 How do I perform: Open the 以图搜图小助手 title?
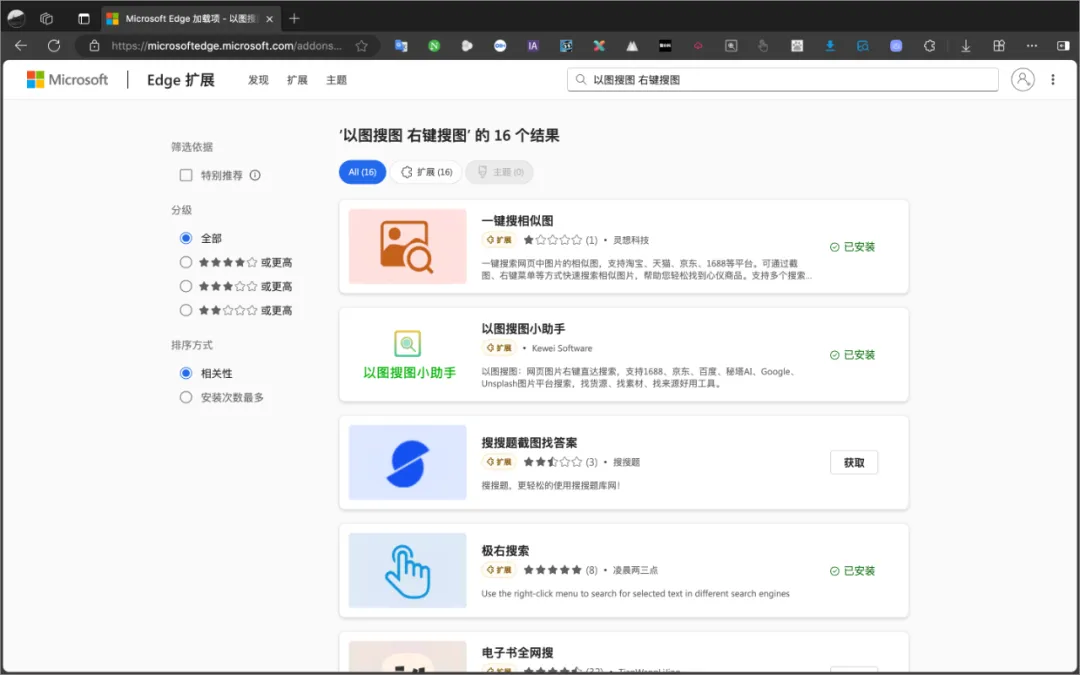tap(523, 329)
